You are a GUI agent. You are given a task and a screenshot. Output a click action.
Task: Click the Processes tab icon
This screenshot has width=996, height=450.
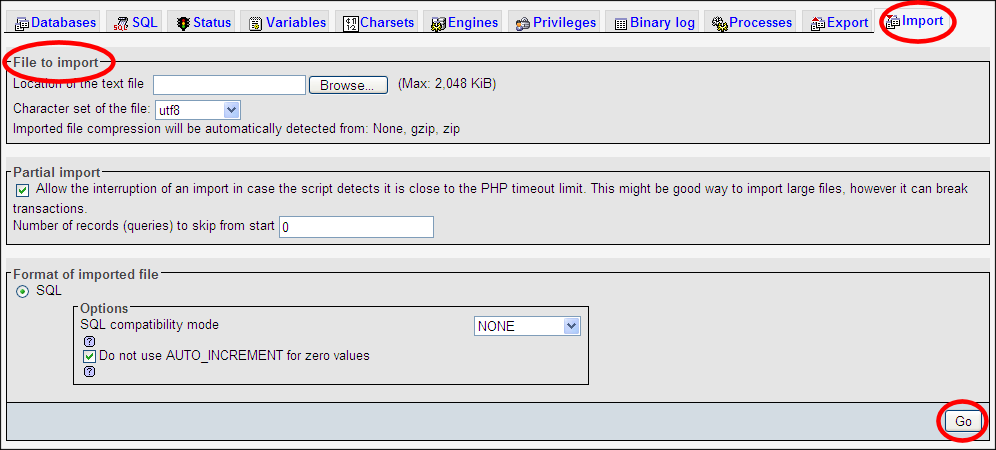pos(720,24)
